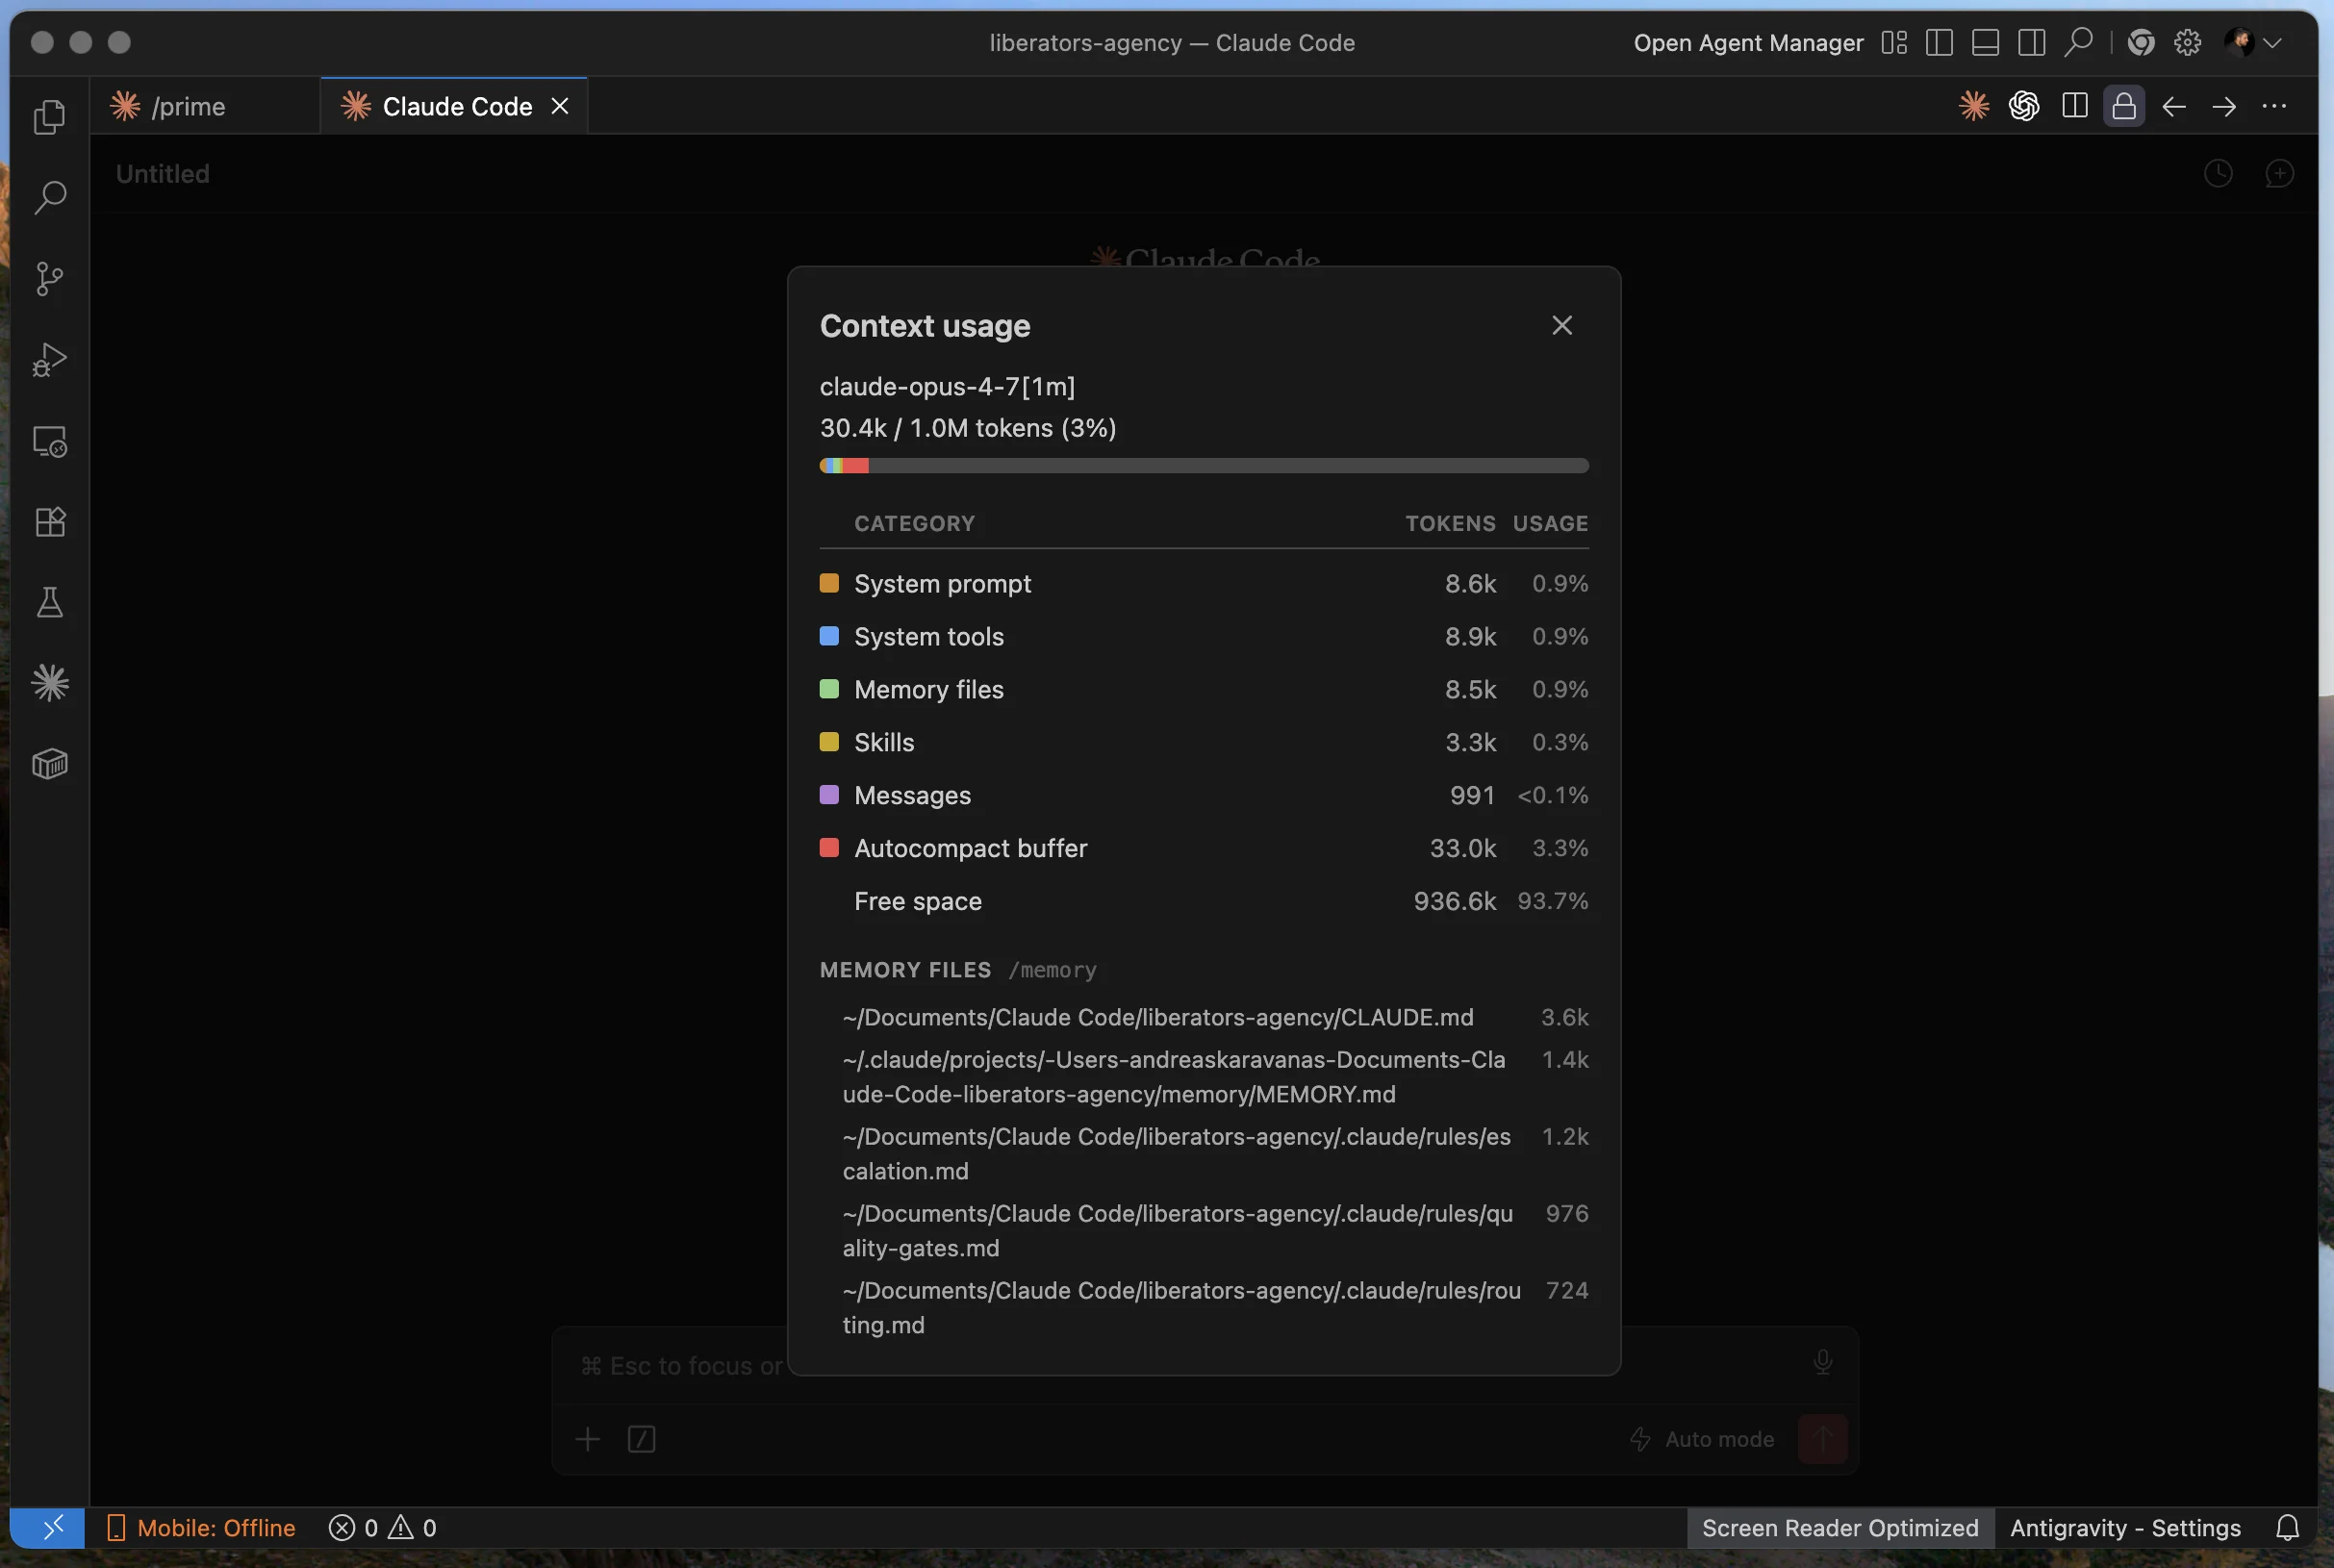Click the OpenAI icon in editor toolbar

2023,106
